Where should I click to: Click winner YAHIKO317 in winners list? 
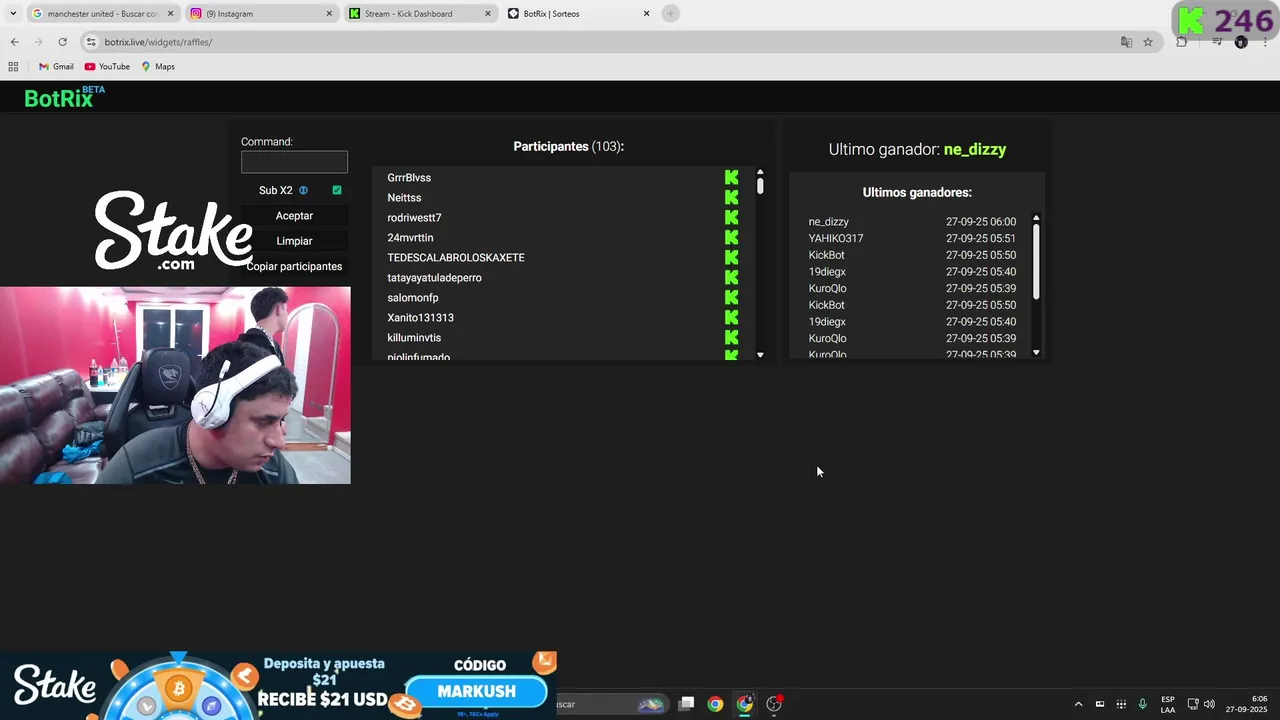coord(836,238)
